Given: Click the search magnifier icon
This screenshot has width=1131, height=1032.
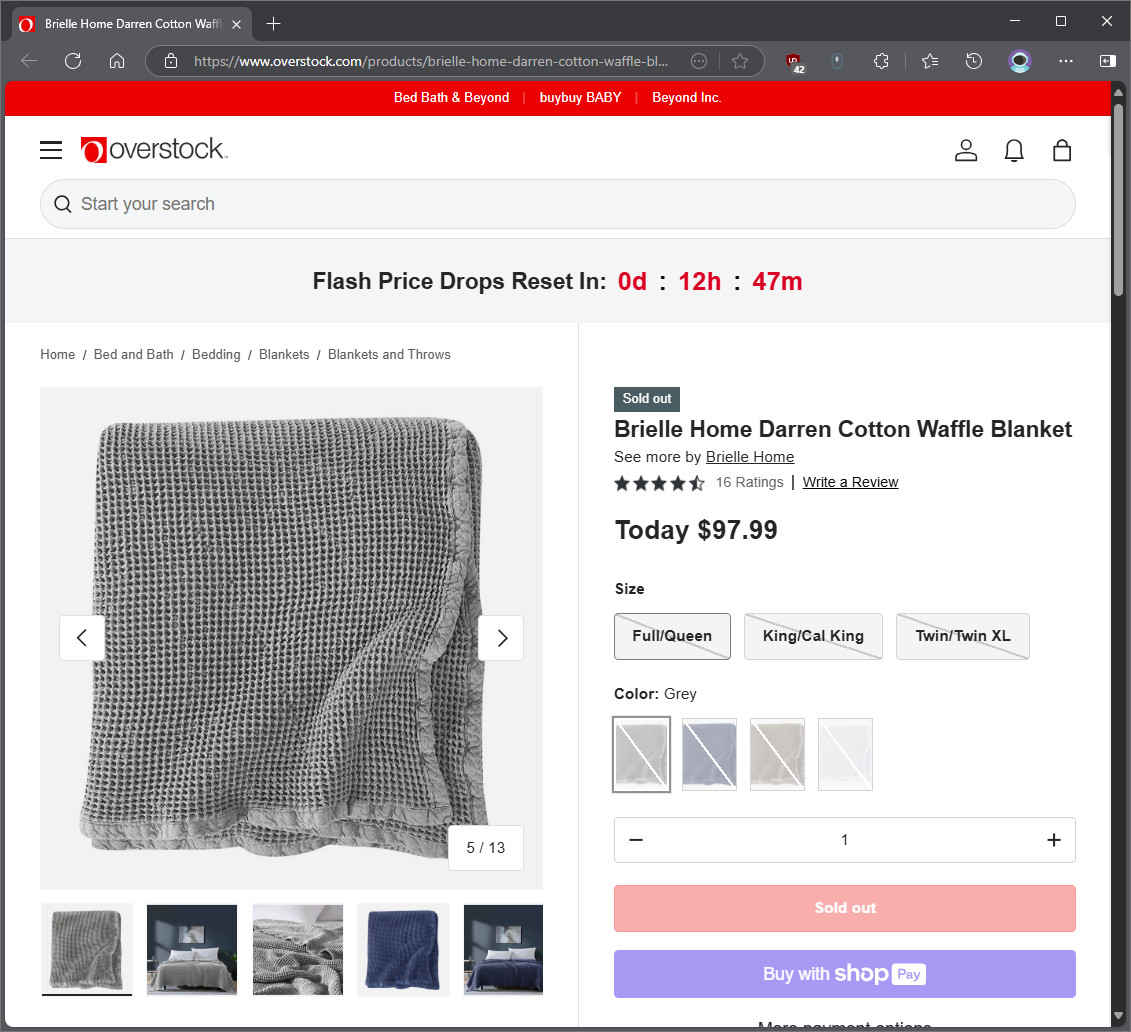Looking at the screenshot, I should (x=63, y=204).
